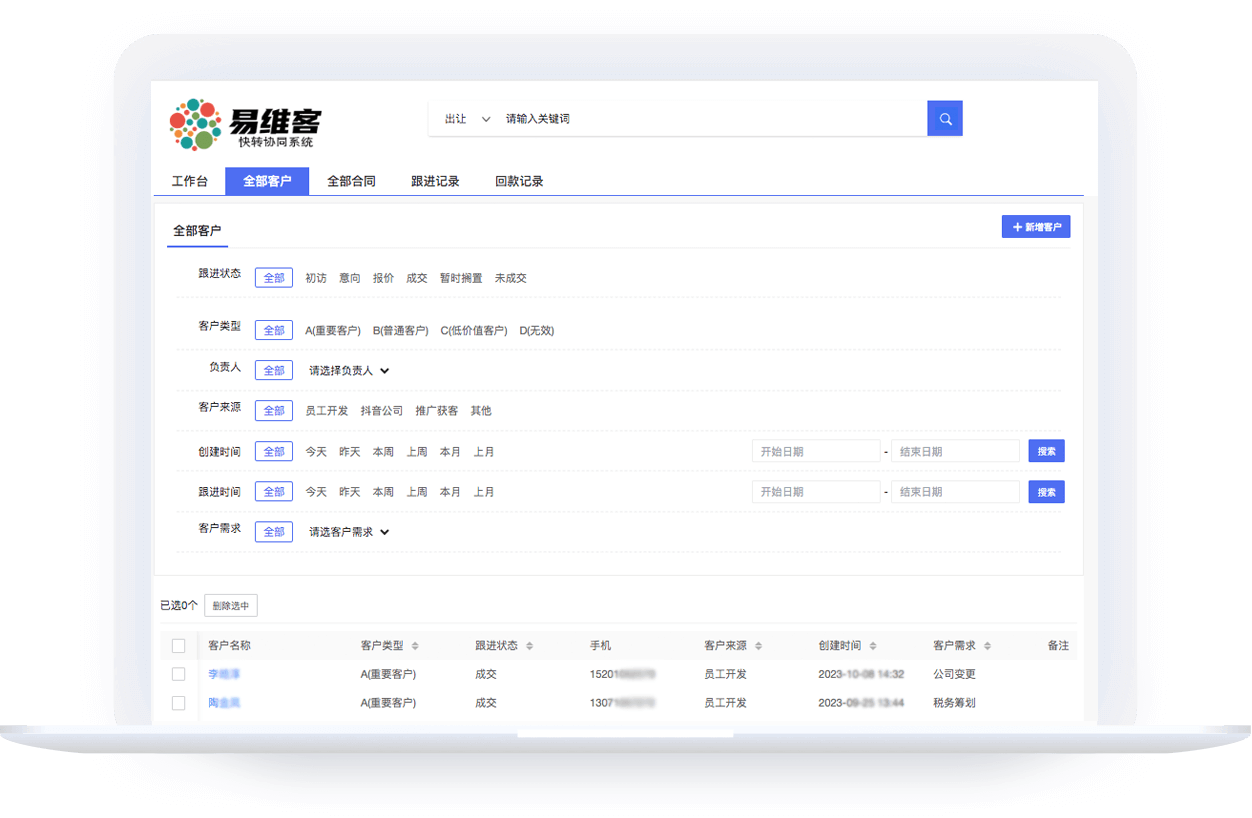Screen dimensions: 1252x818
Task: Click 开始日期 field in 创建时间 row
Action: point(815,451)
